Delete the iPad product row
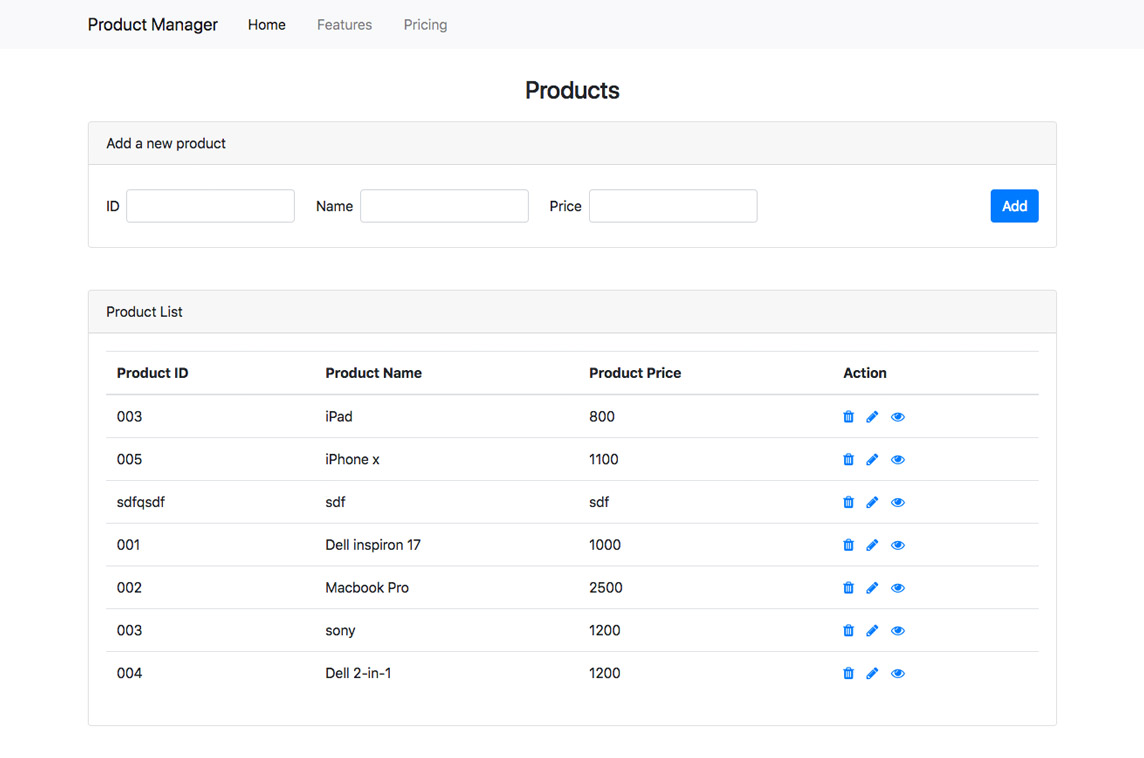 click(x=848, y=416)
